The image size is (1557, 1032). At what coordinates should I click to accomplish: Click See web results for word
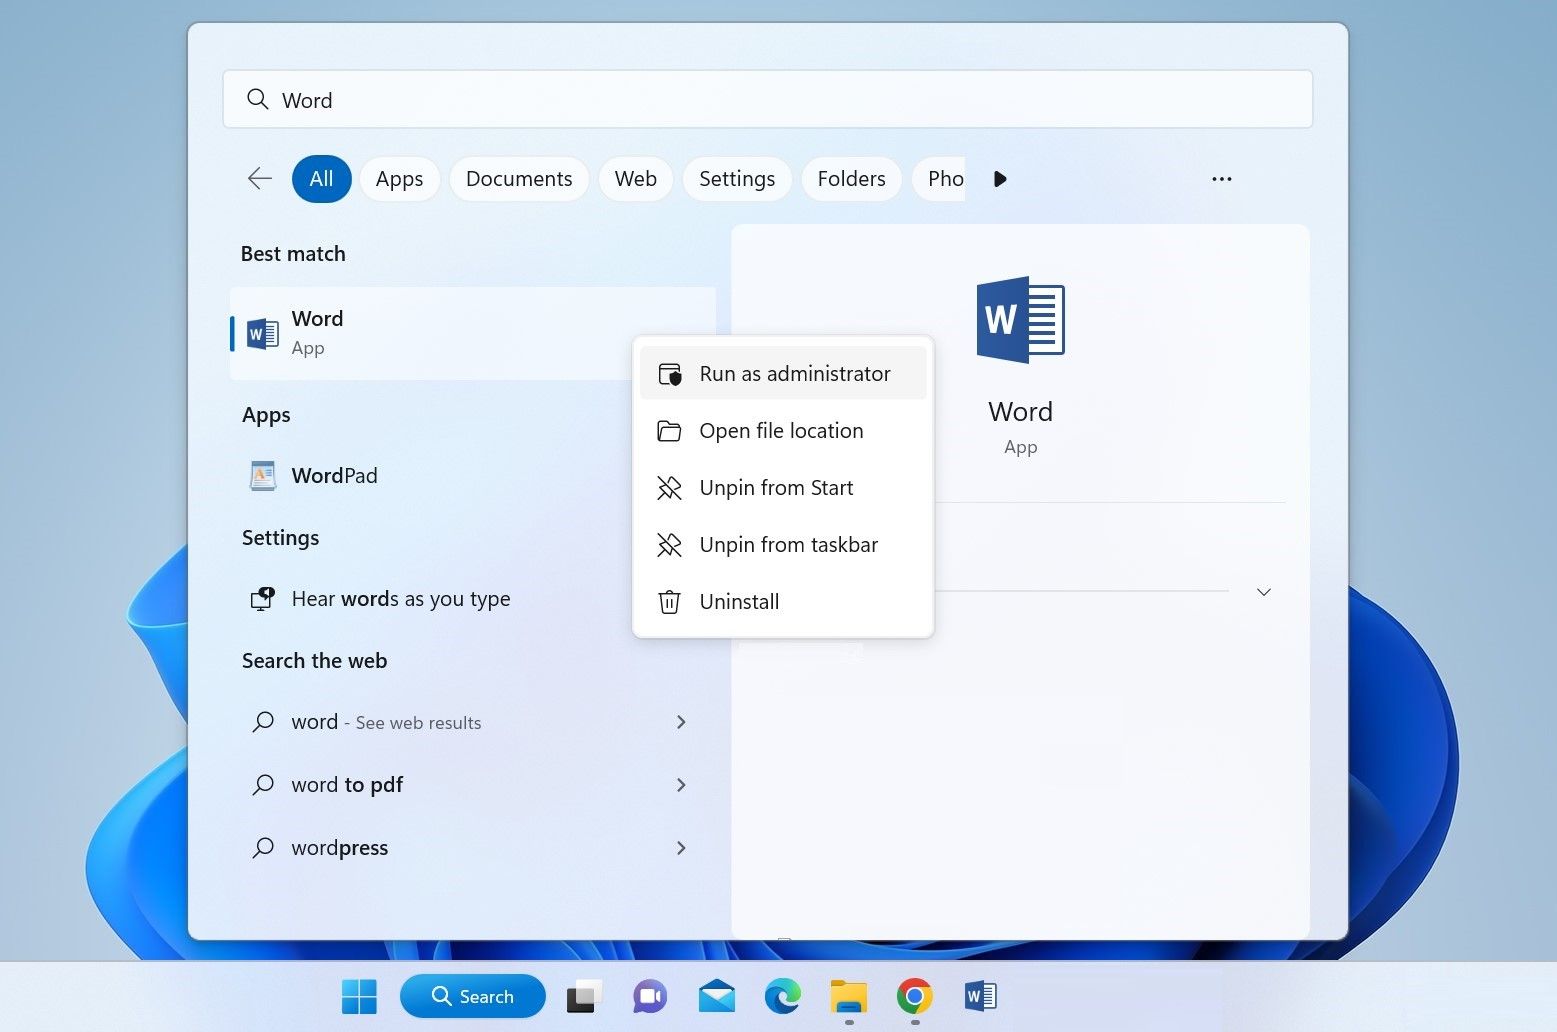point(385,722)
